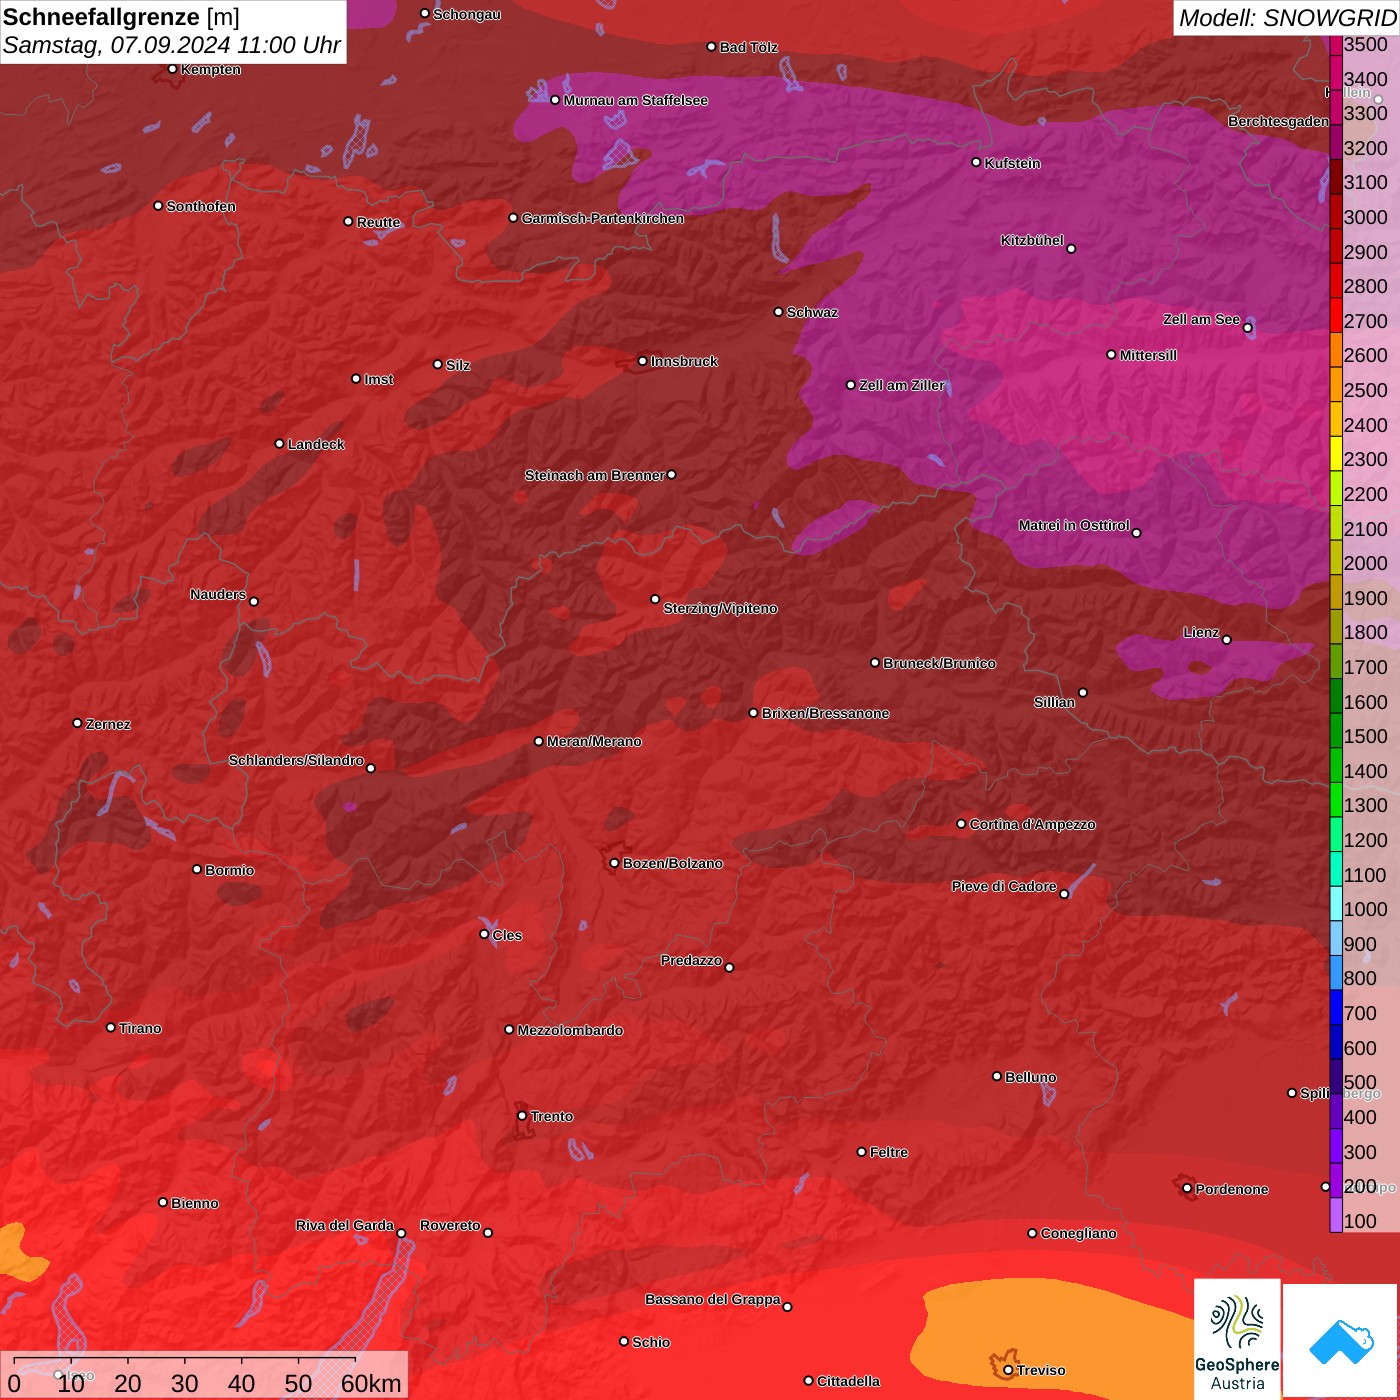Click the Zell am See label
This screenshot has width=1400, height=1400.
pyautogui.click(x=1201, y=319)
